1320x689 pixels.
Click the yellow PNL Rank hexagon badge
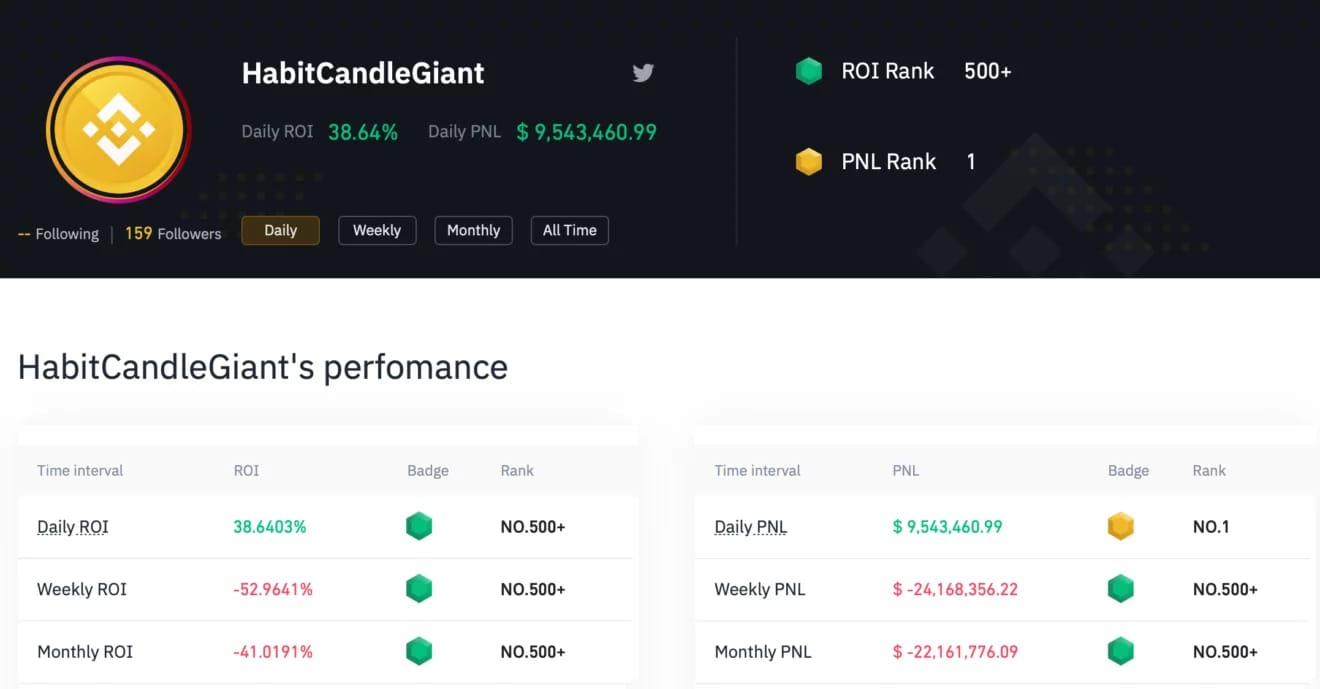808,161
